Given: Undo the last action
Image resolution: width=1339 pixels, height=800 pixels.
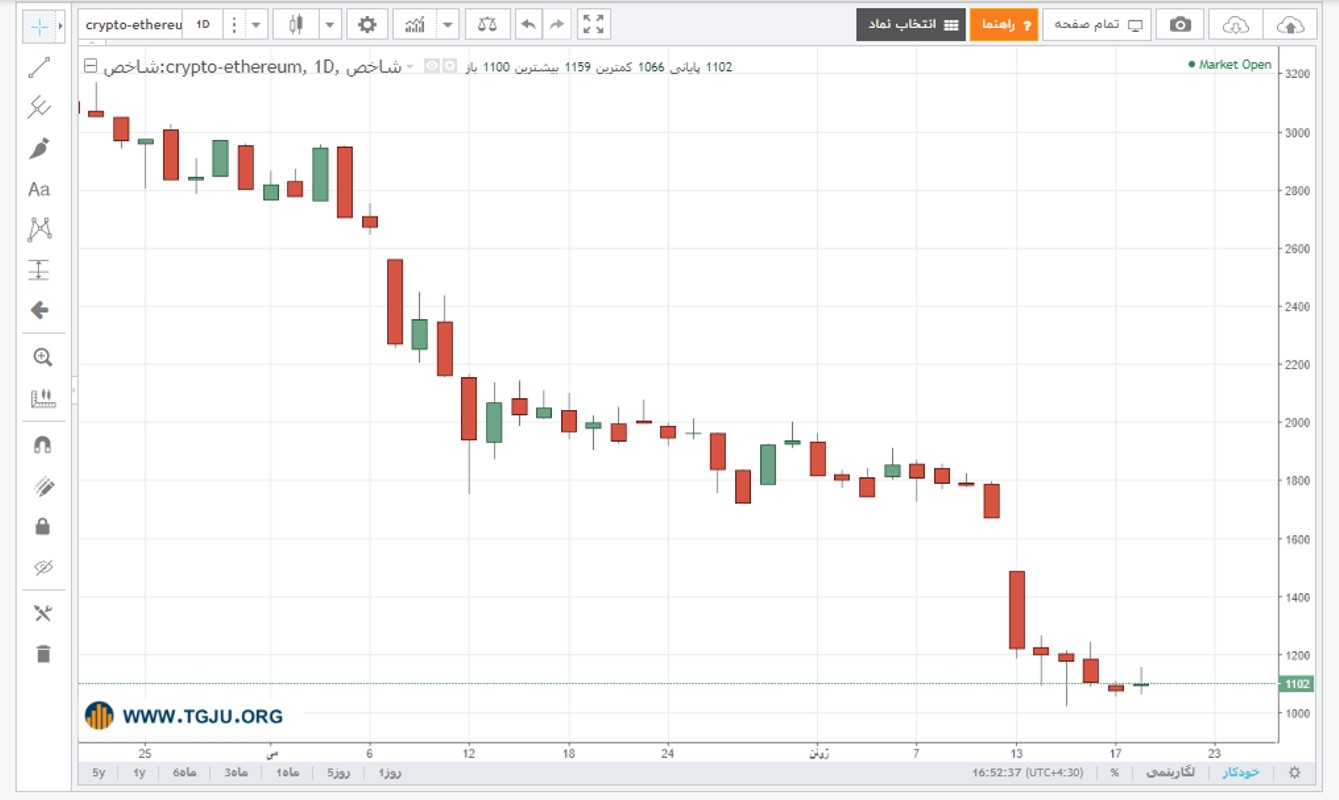Looking at the screenshot, I should tap(528, 24).
